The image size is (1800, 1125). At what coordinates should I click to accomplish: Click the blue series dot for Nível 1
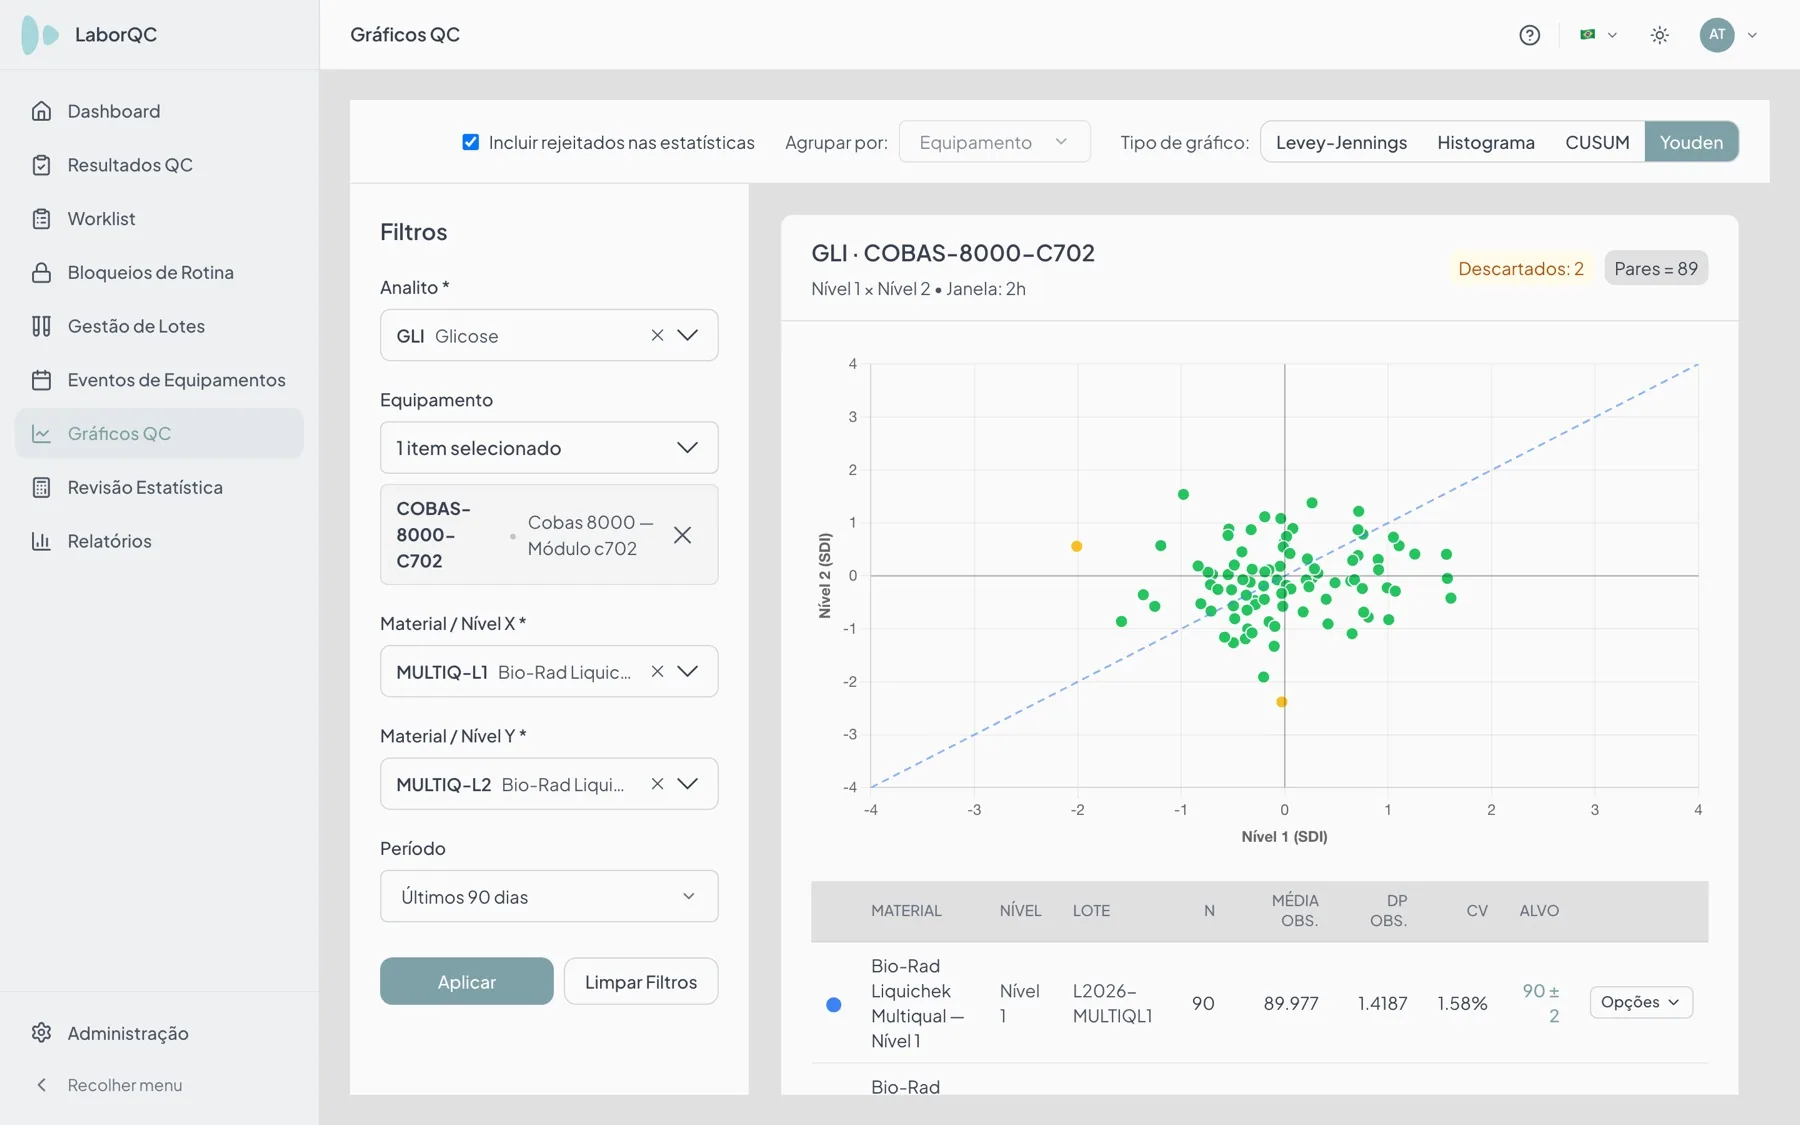pyautogui.click(x=834, y=1005)
